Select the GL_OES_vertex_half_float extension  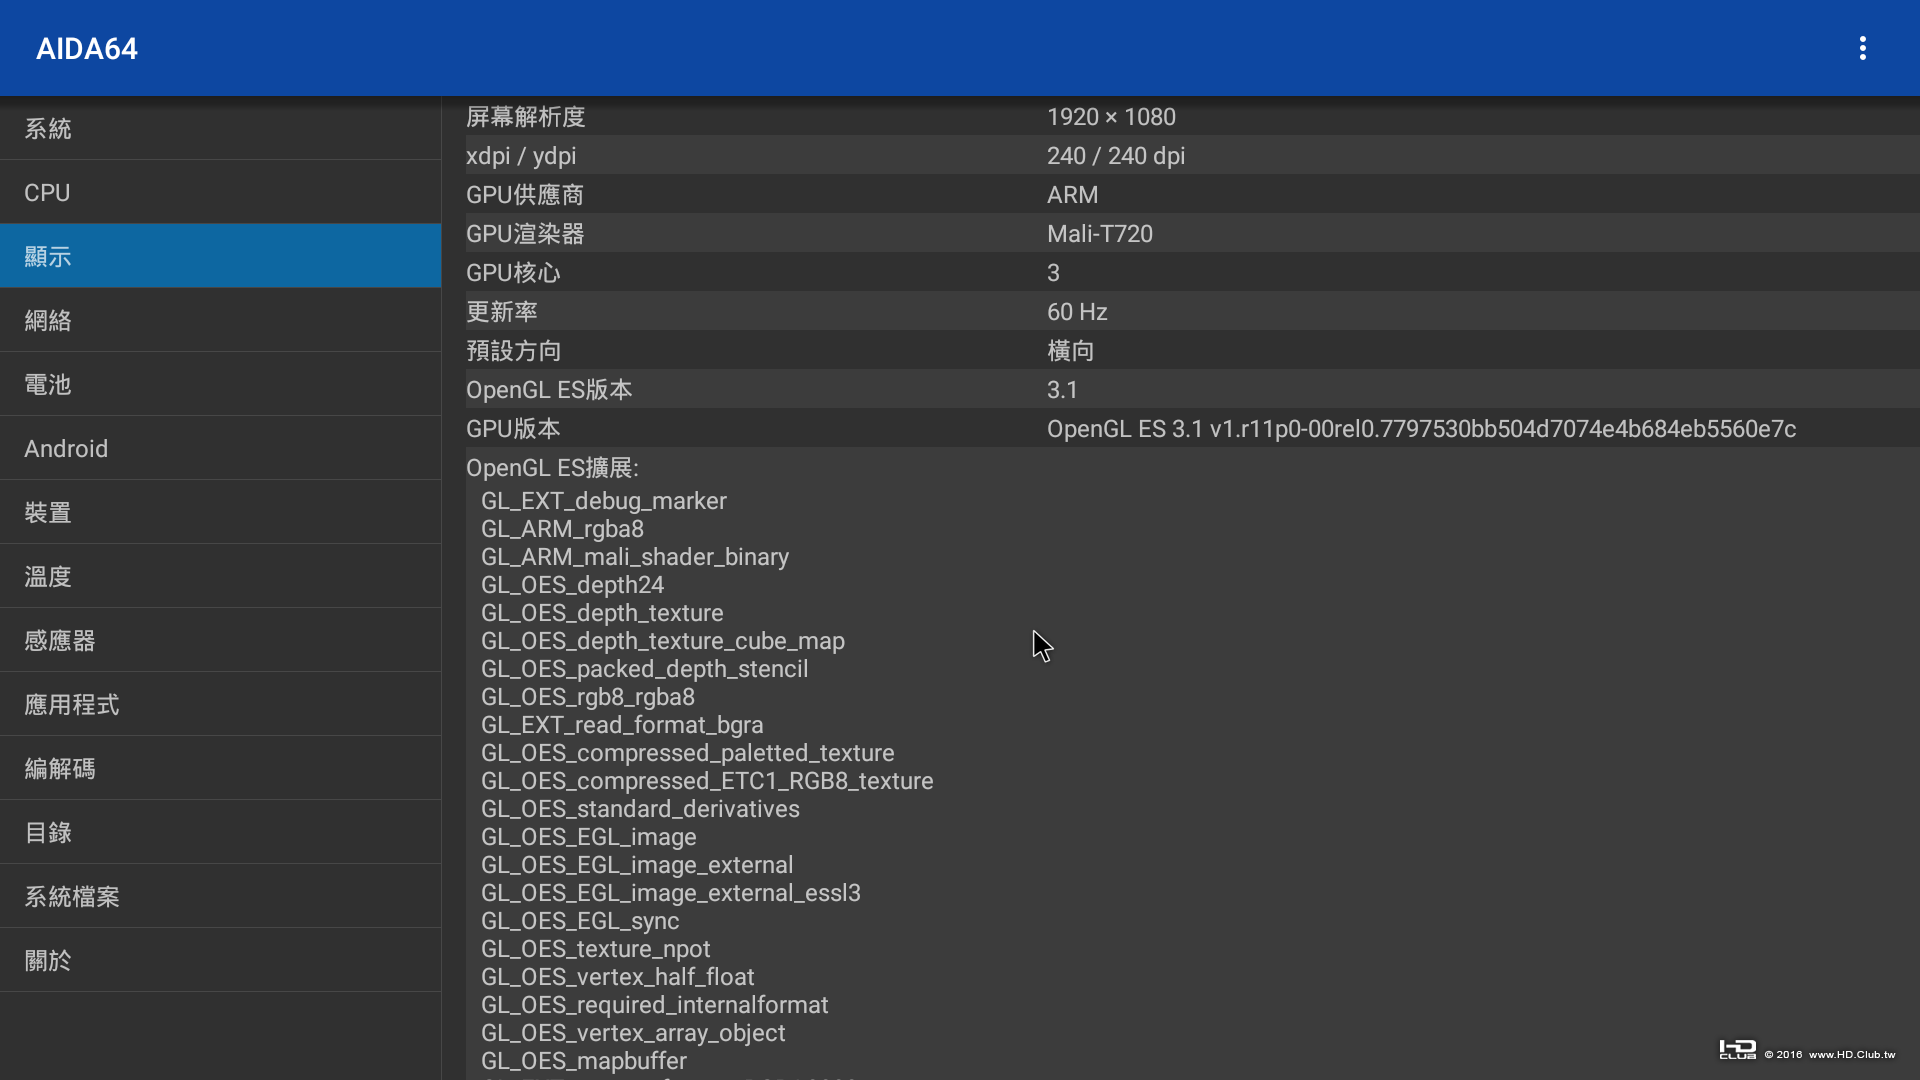click(618, 977)
